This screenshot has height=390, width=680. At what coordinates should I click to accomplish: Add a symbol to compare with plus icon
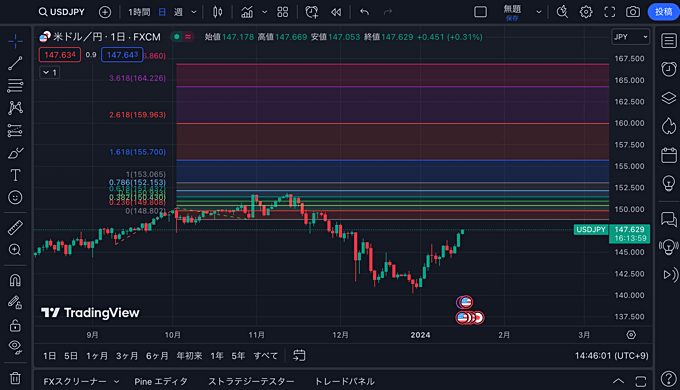(105, 12)
